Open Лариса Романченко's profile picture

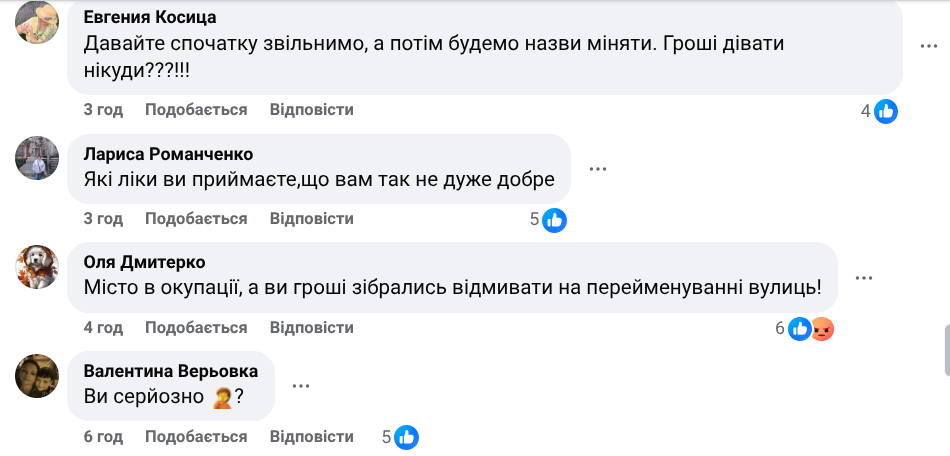click(38, 157)
